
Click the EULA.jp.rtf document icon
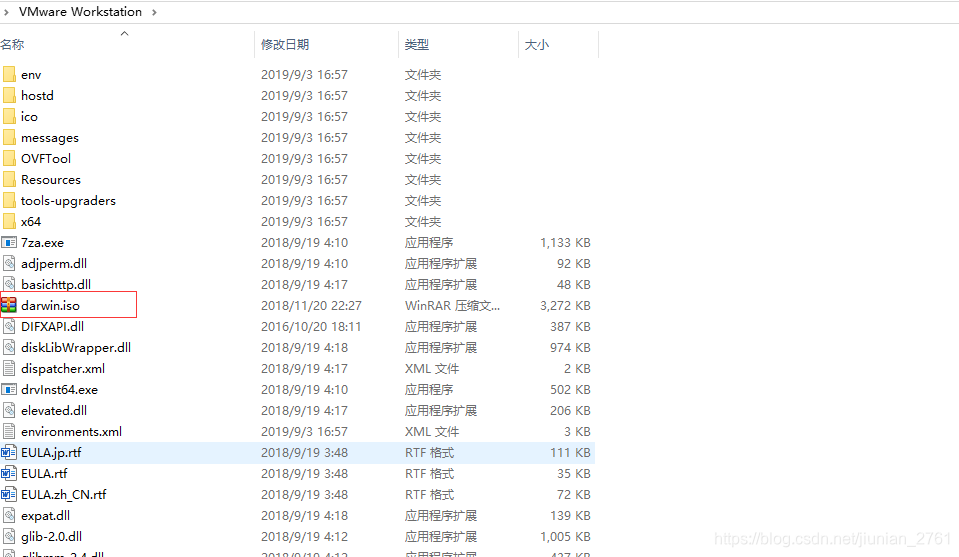tap(9, 452)
